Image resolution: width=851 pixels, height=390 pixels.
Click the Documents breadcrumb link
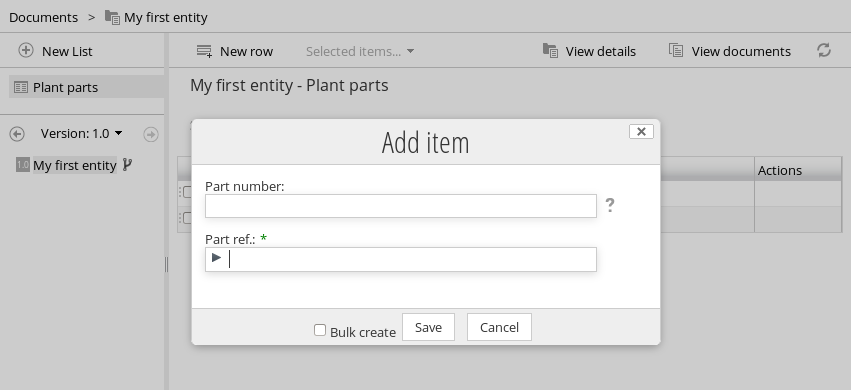[x=43, y=17]
